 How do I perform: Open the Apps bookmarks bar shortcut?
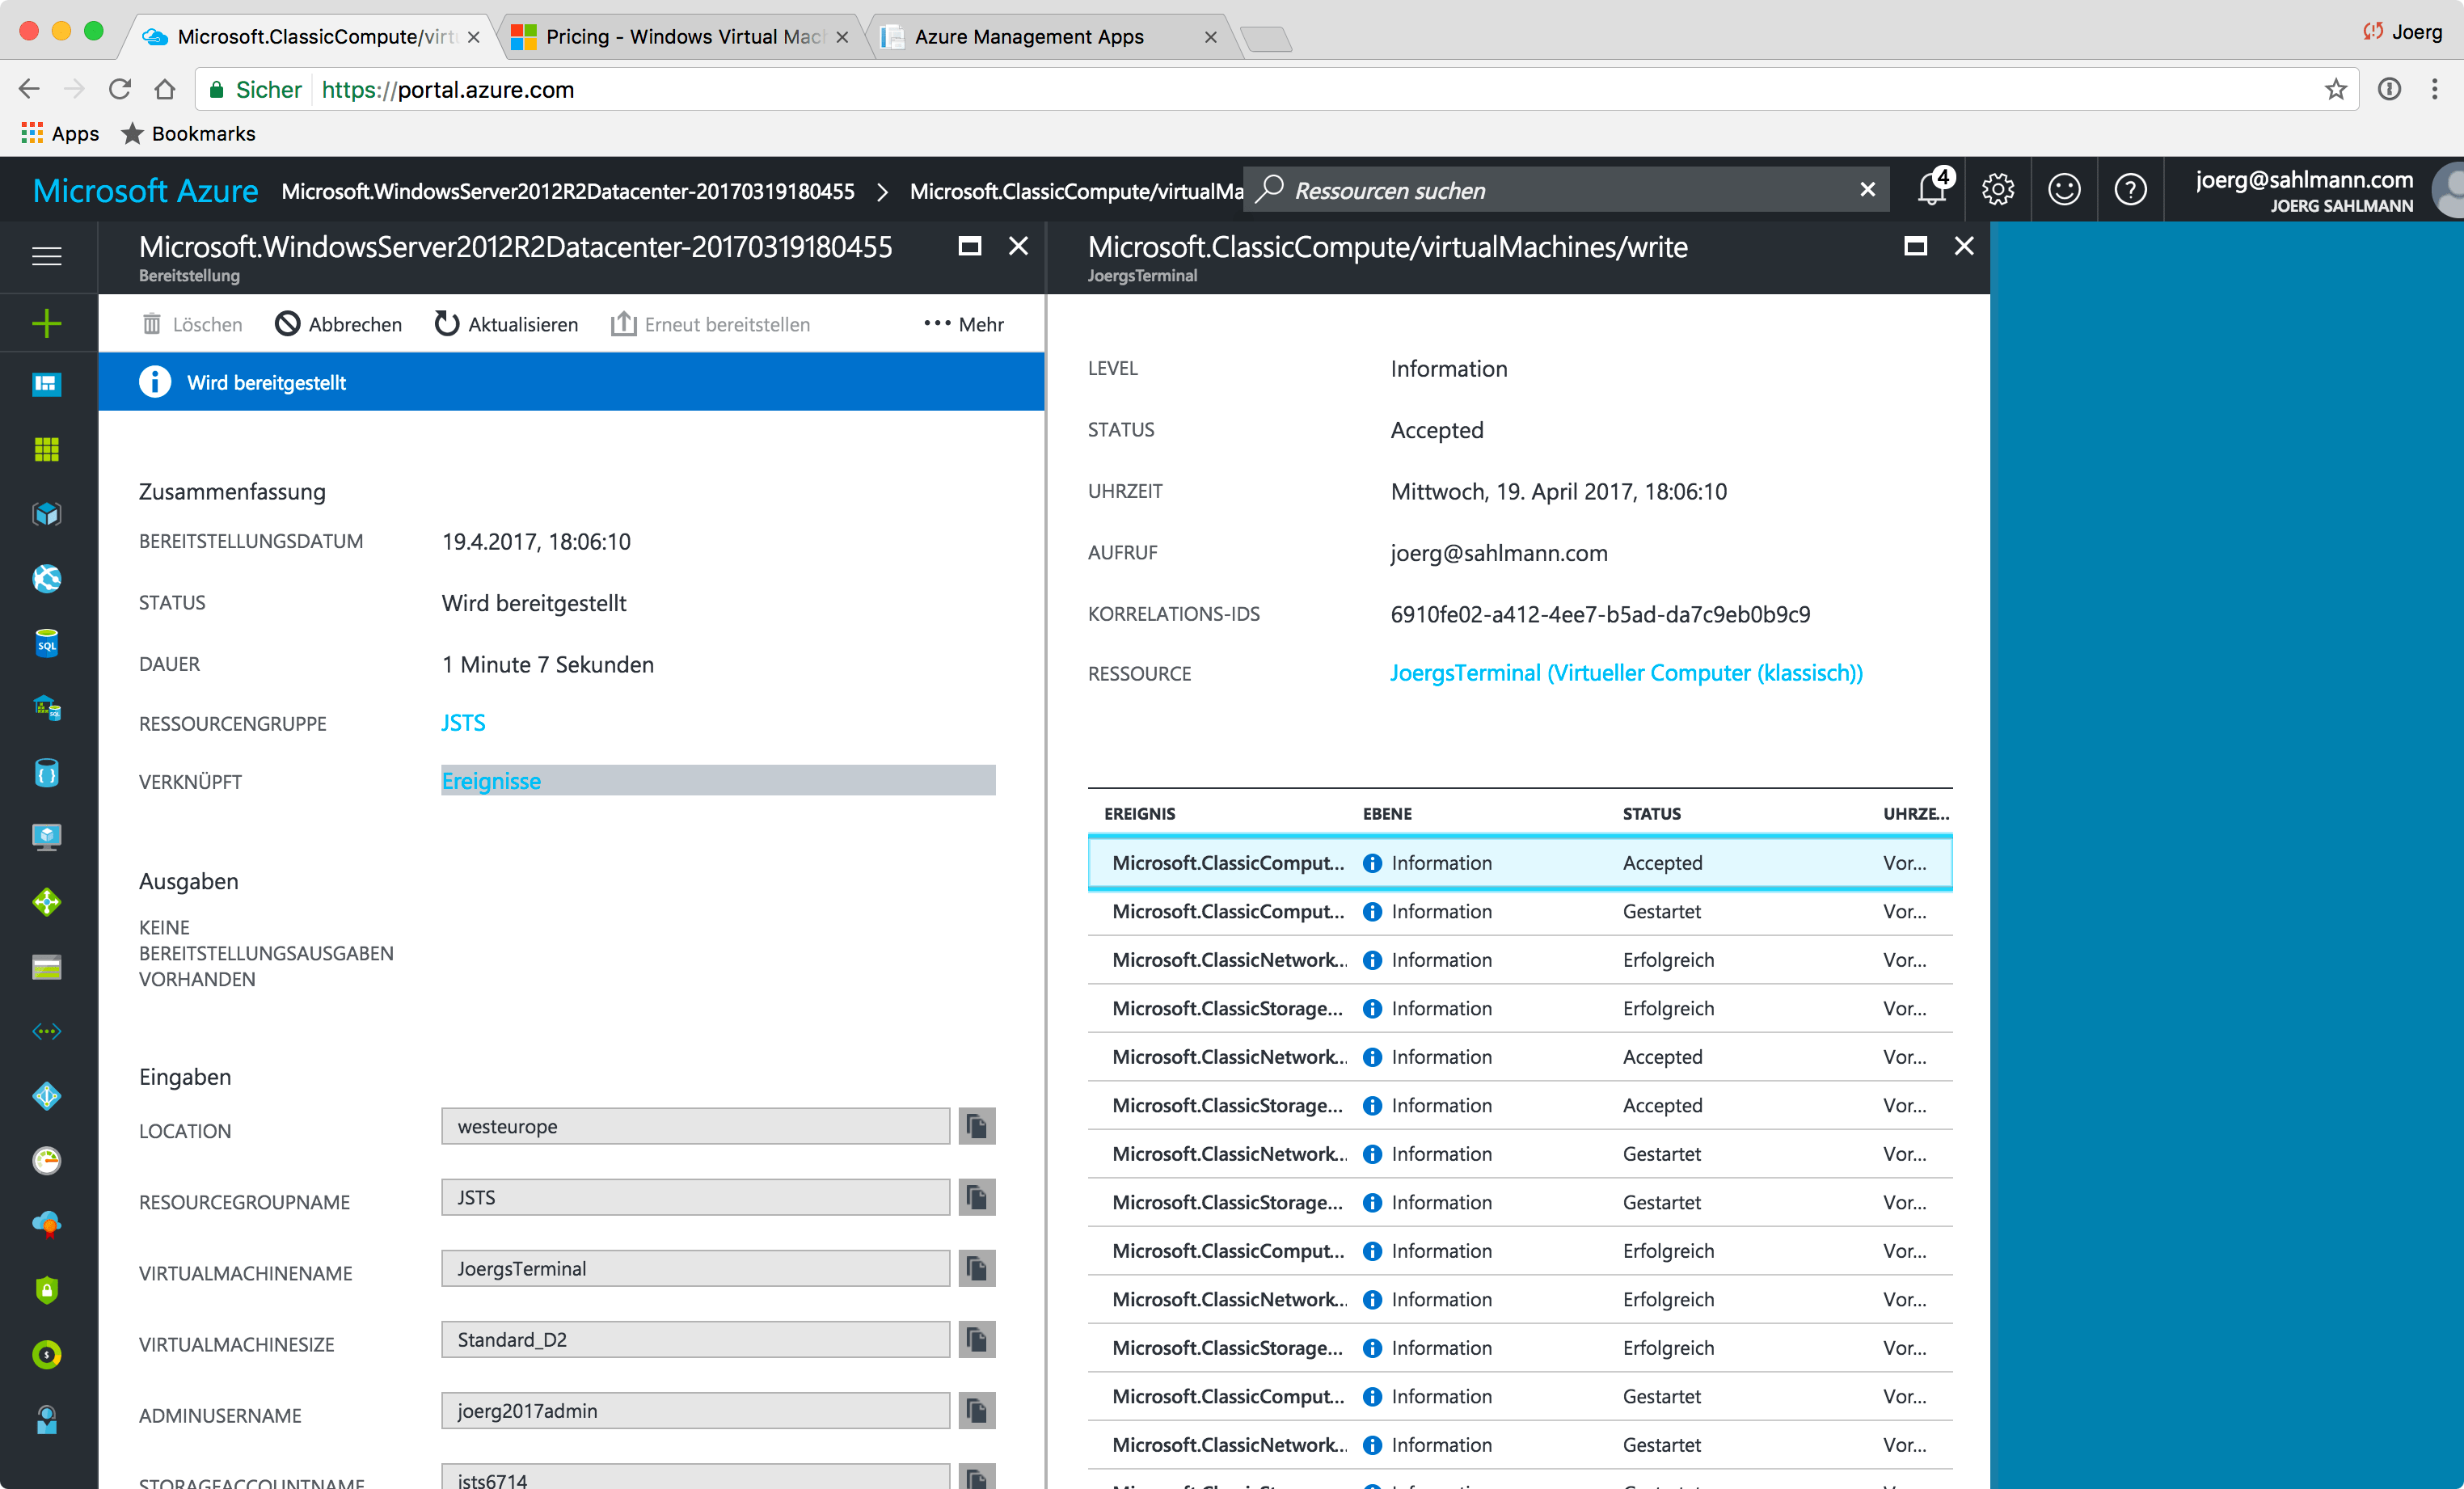pyautogui.click(x=60, y=133)
